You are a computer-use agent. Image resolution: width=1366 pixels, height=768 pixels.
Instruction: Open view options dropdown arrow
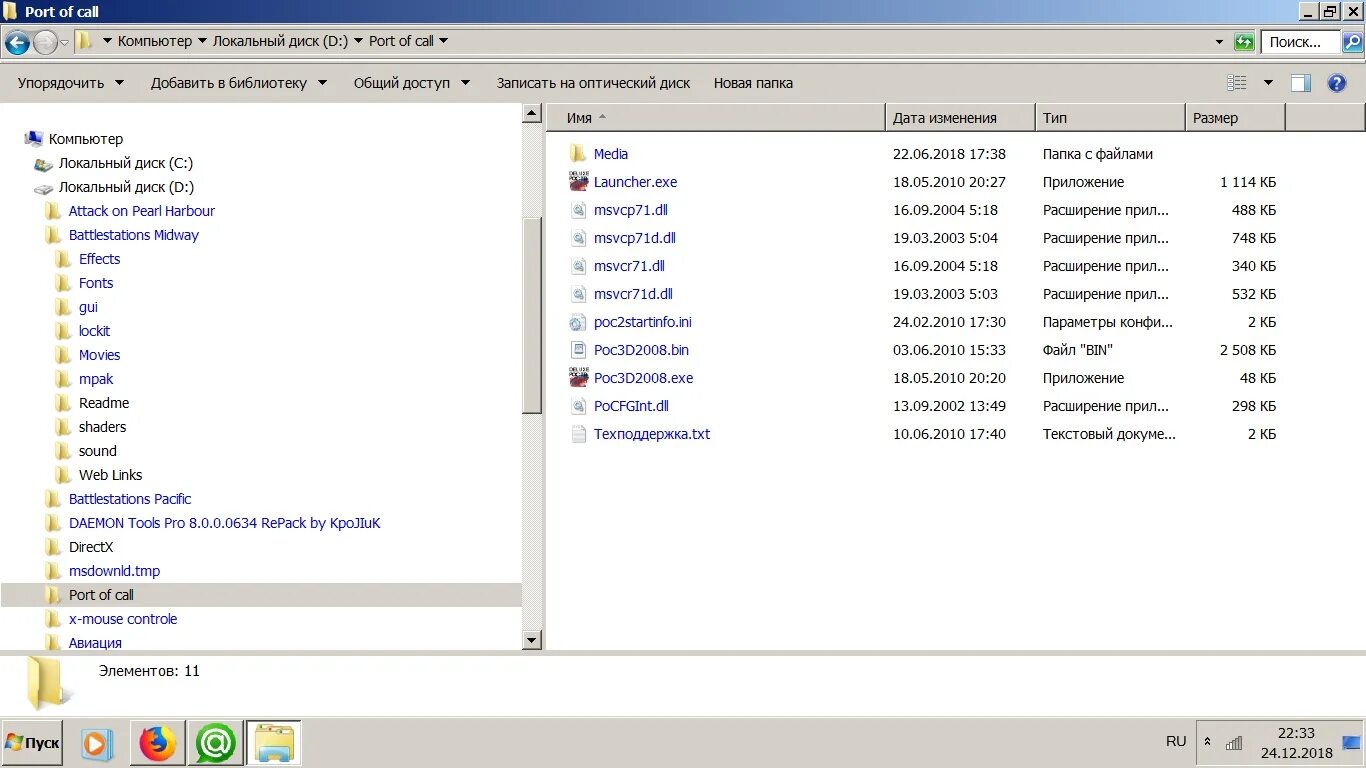pos(1268,83)
